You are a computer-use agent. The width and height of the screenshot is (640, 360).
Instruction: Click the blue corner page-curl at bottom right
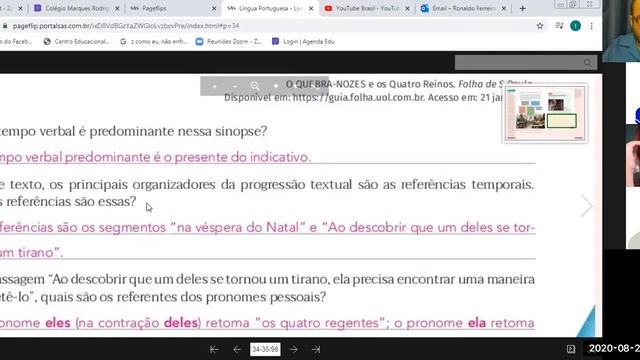click(x=587, y=322)
